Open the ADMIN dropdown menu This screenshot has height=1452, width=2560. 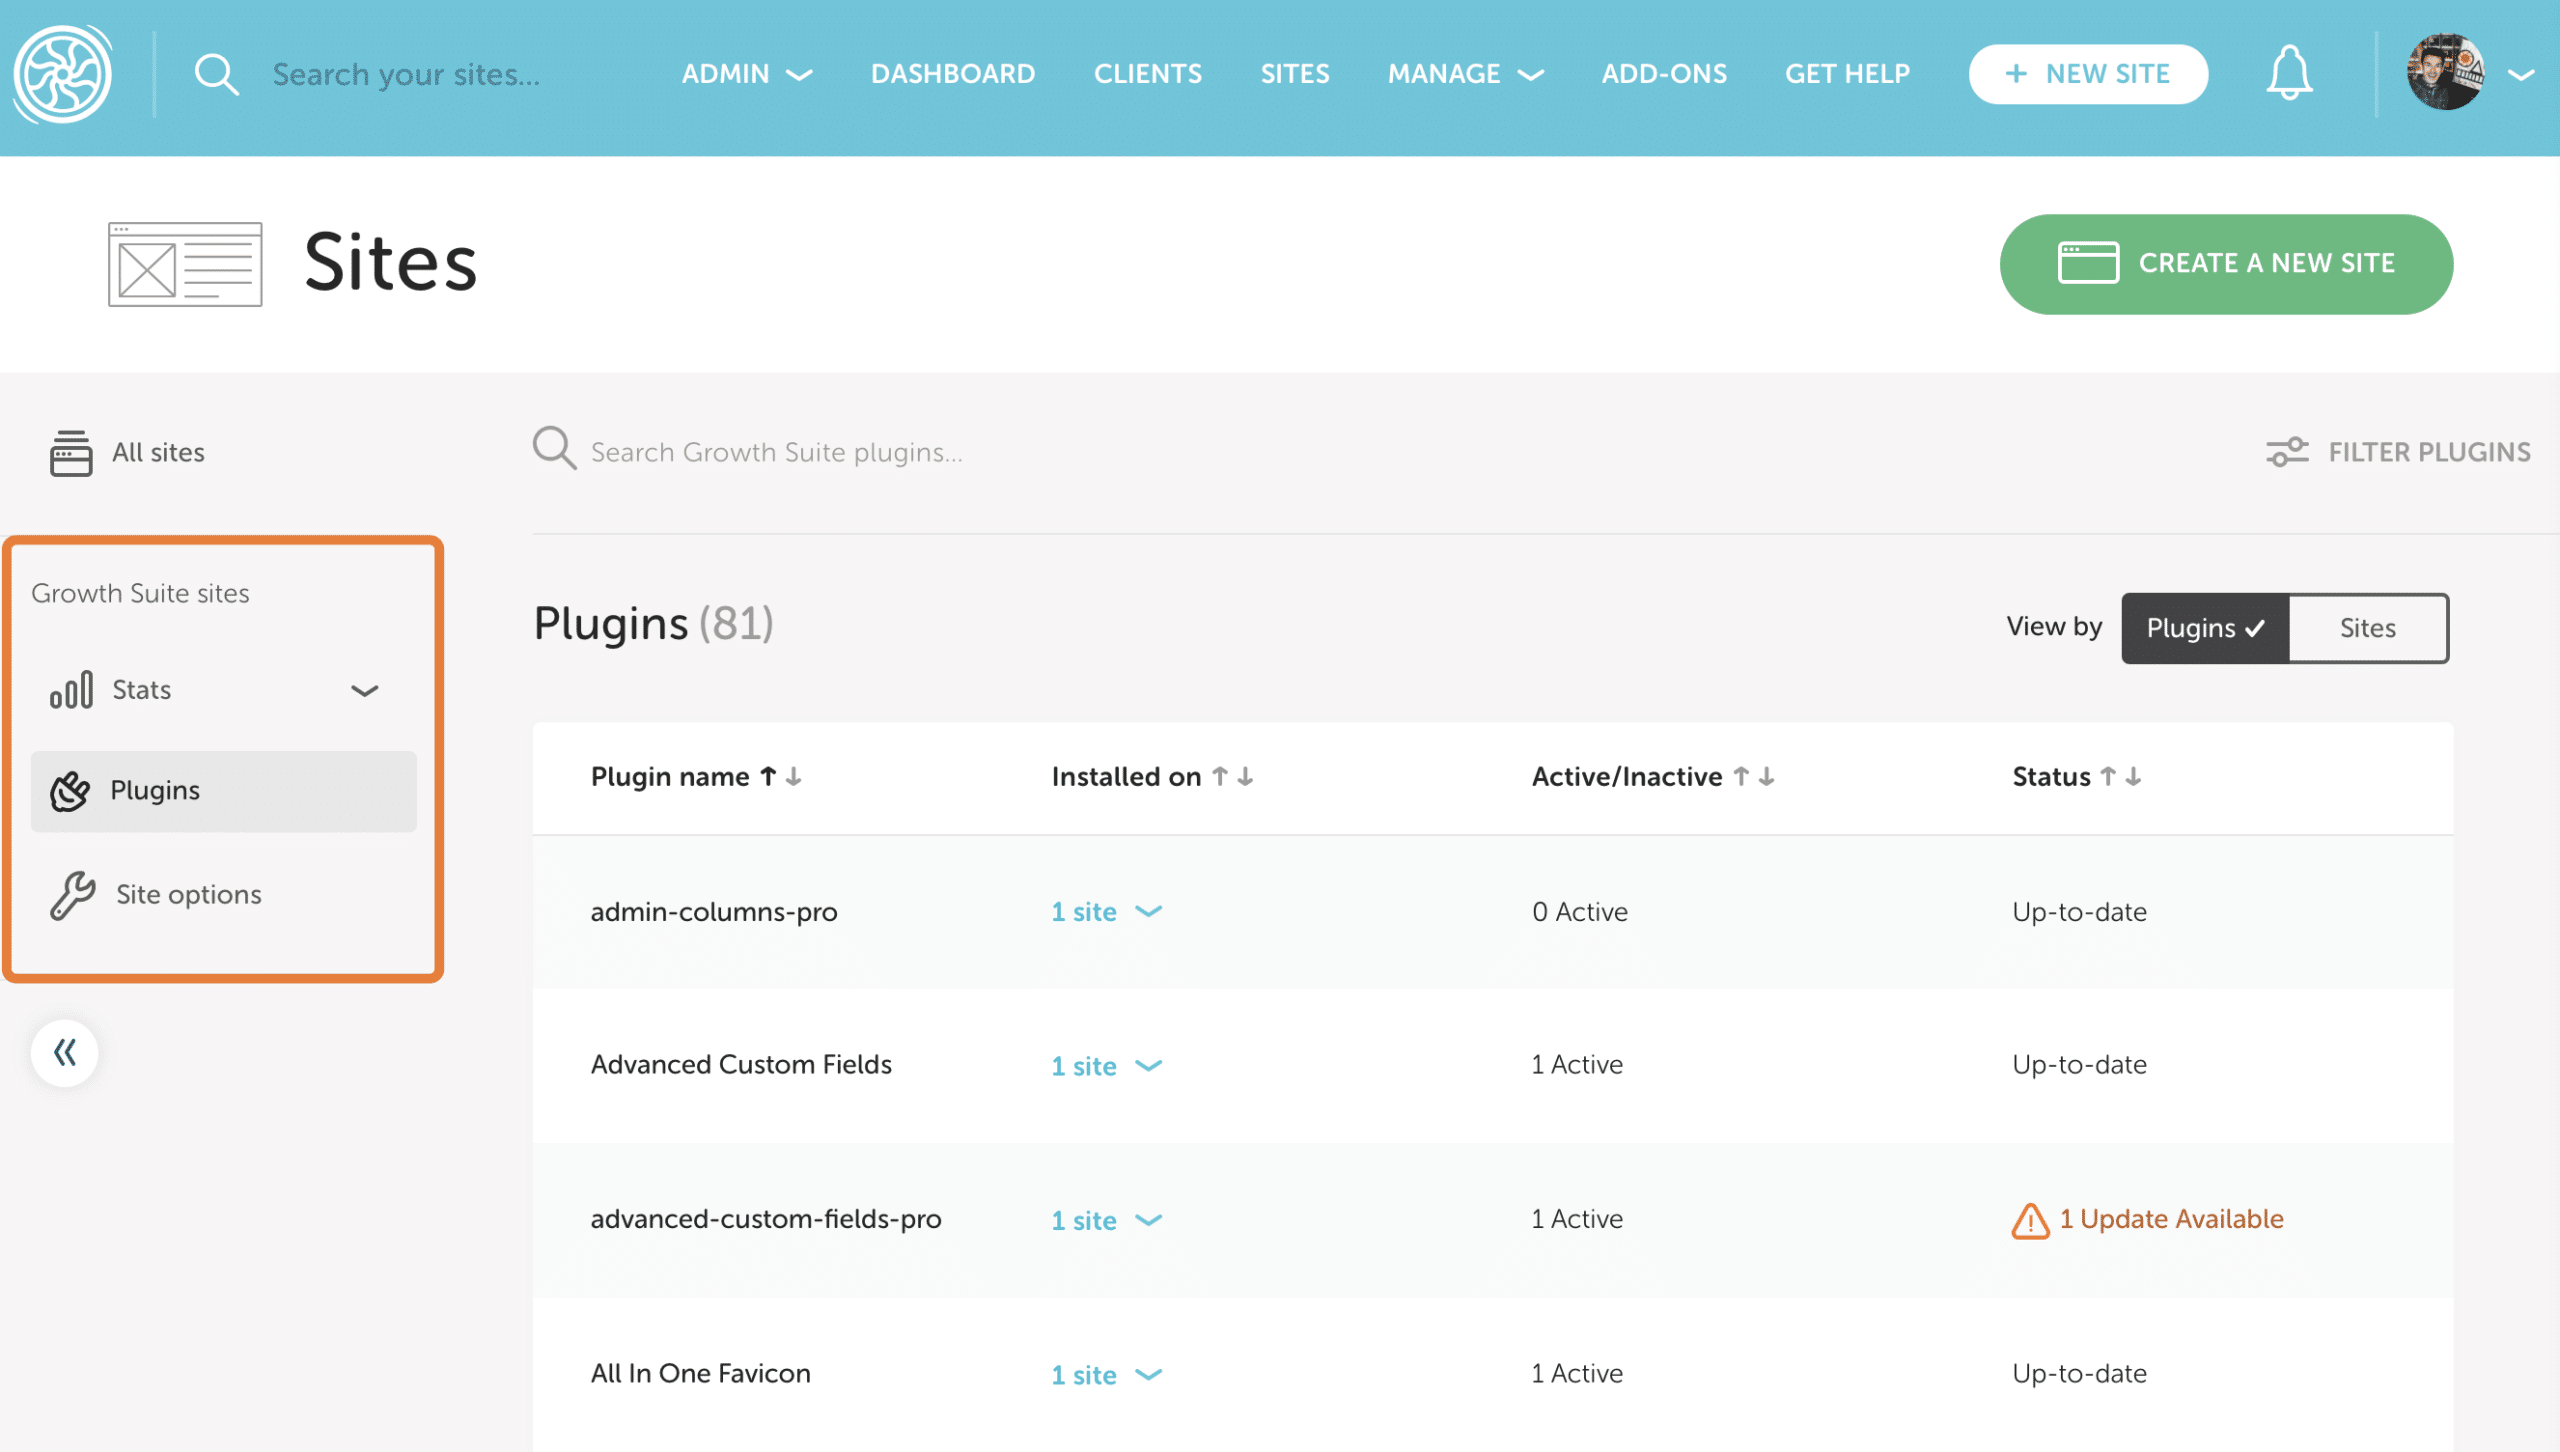[x=746, y=74]
